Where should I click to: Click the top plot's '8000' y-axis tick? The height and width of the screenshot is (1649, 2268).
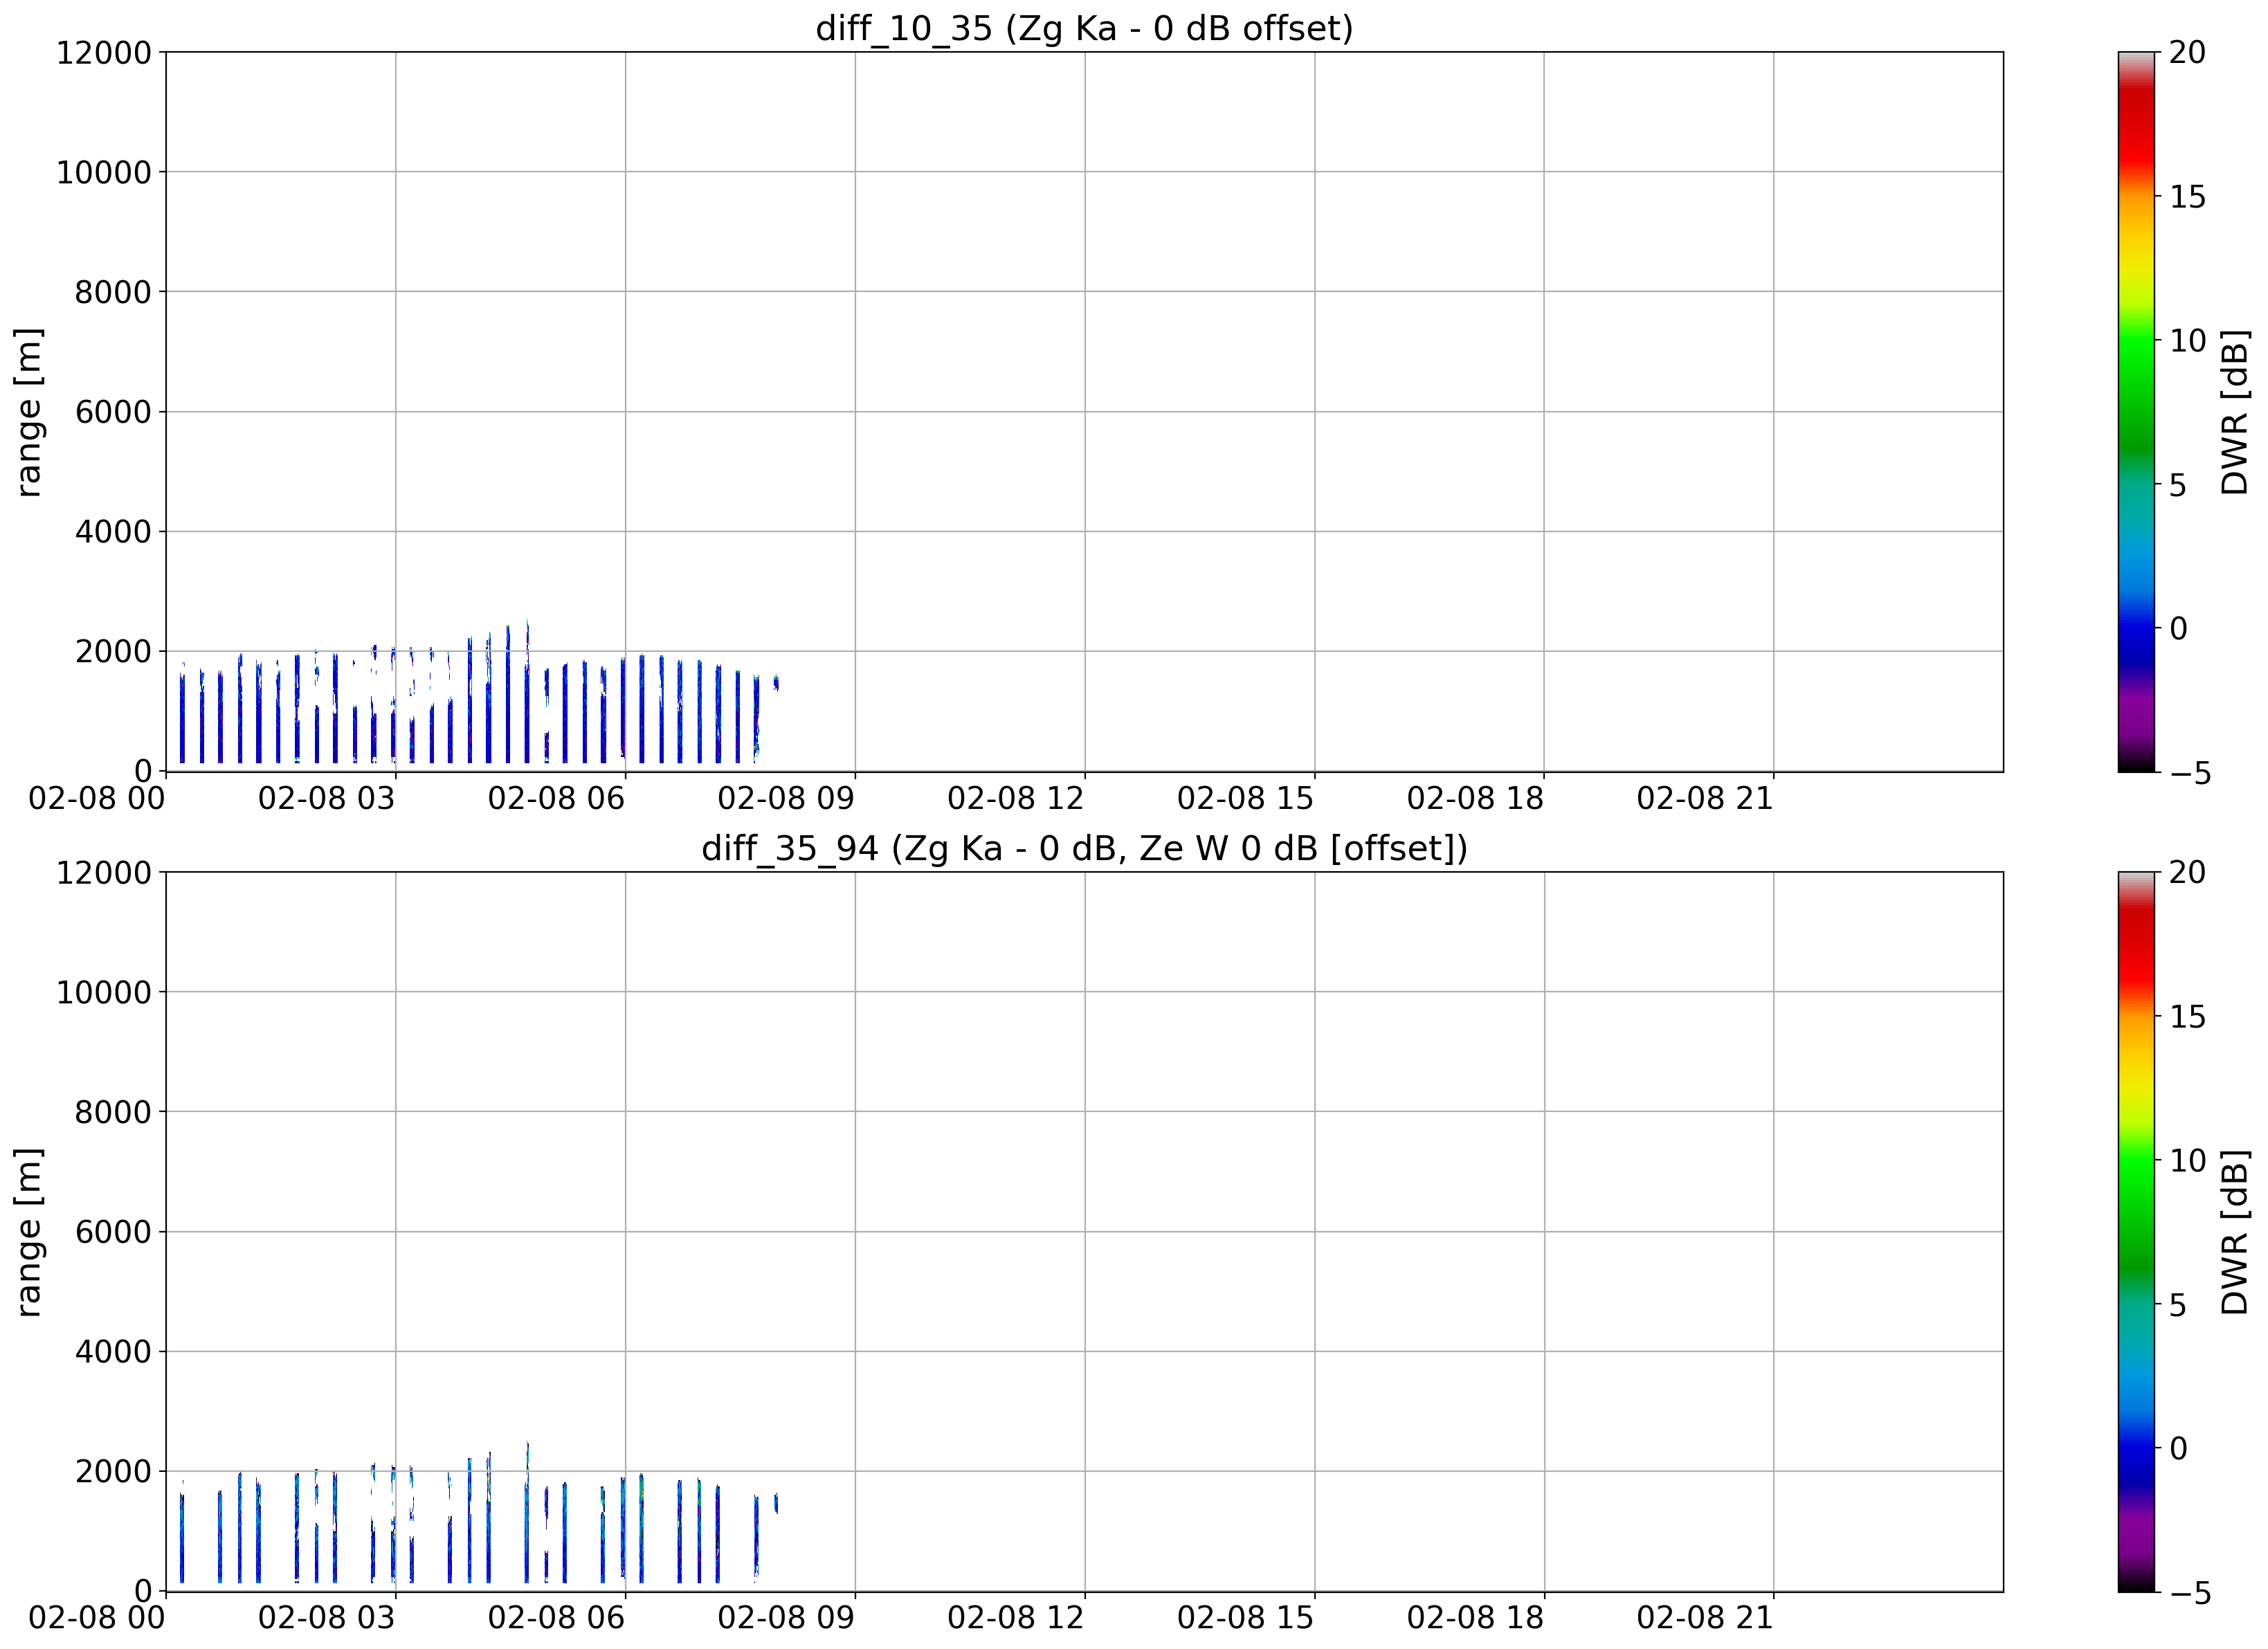pos(113,292)
